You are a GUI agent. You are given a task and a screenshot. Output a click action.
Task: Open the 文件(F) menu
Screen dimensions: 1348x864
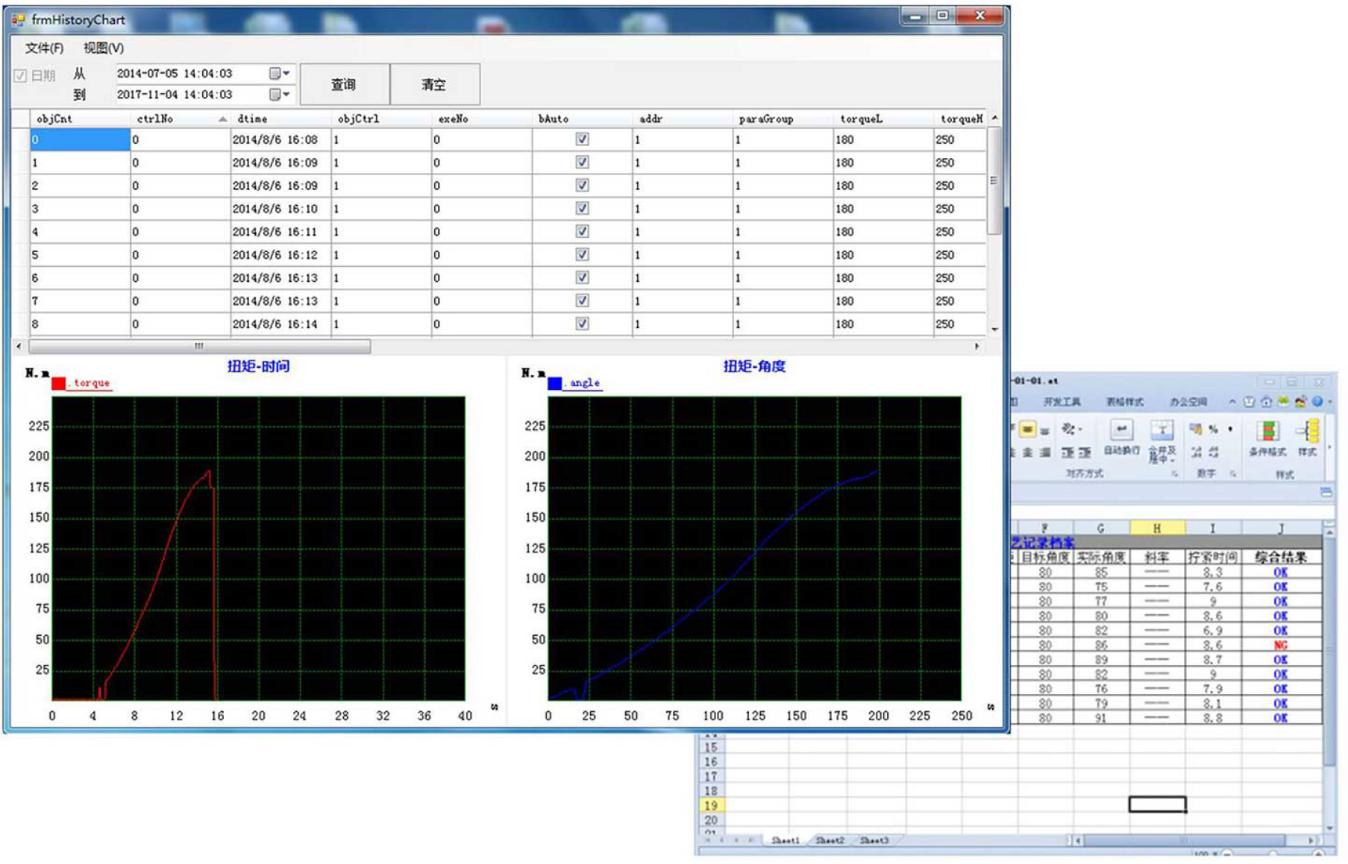tap(44, 48)
